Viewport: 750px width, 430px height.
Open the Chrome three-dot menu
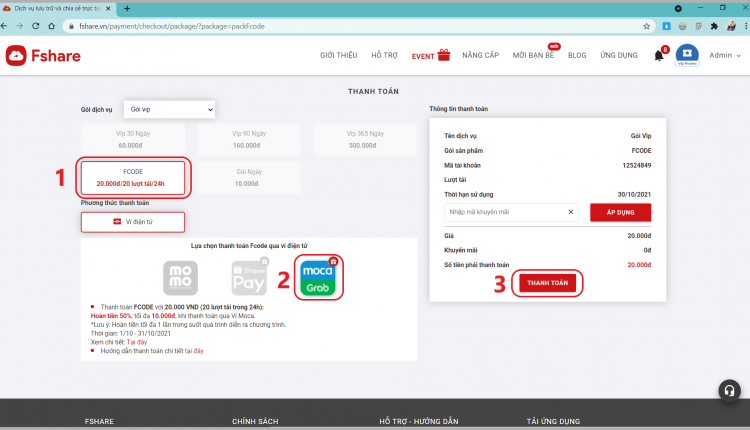(746, 26)
